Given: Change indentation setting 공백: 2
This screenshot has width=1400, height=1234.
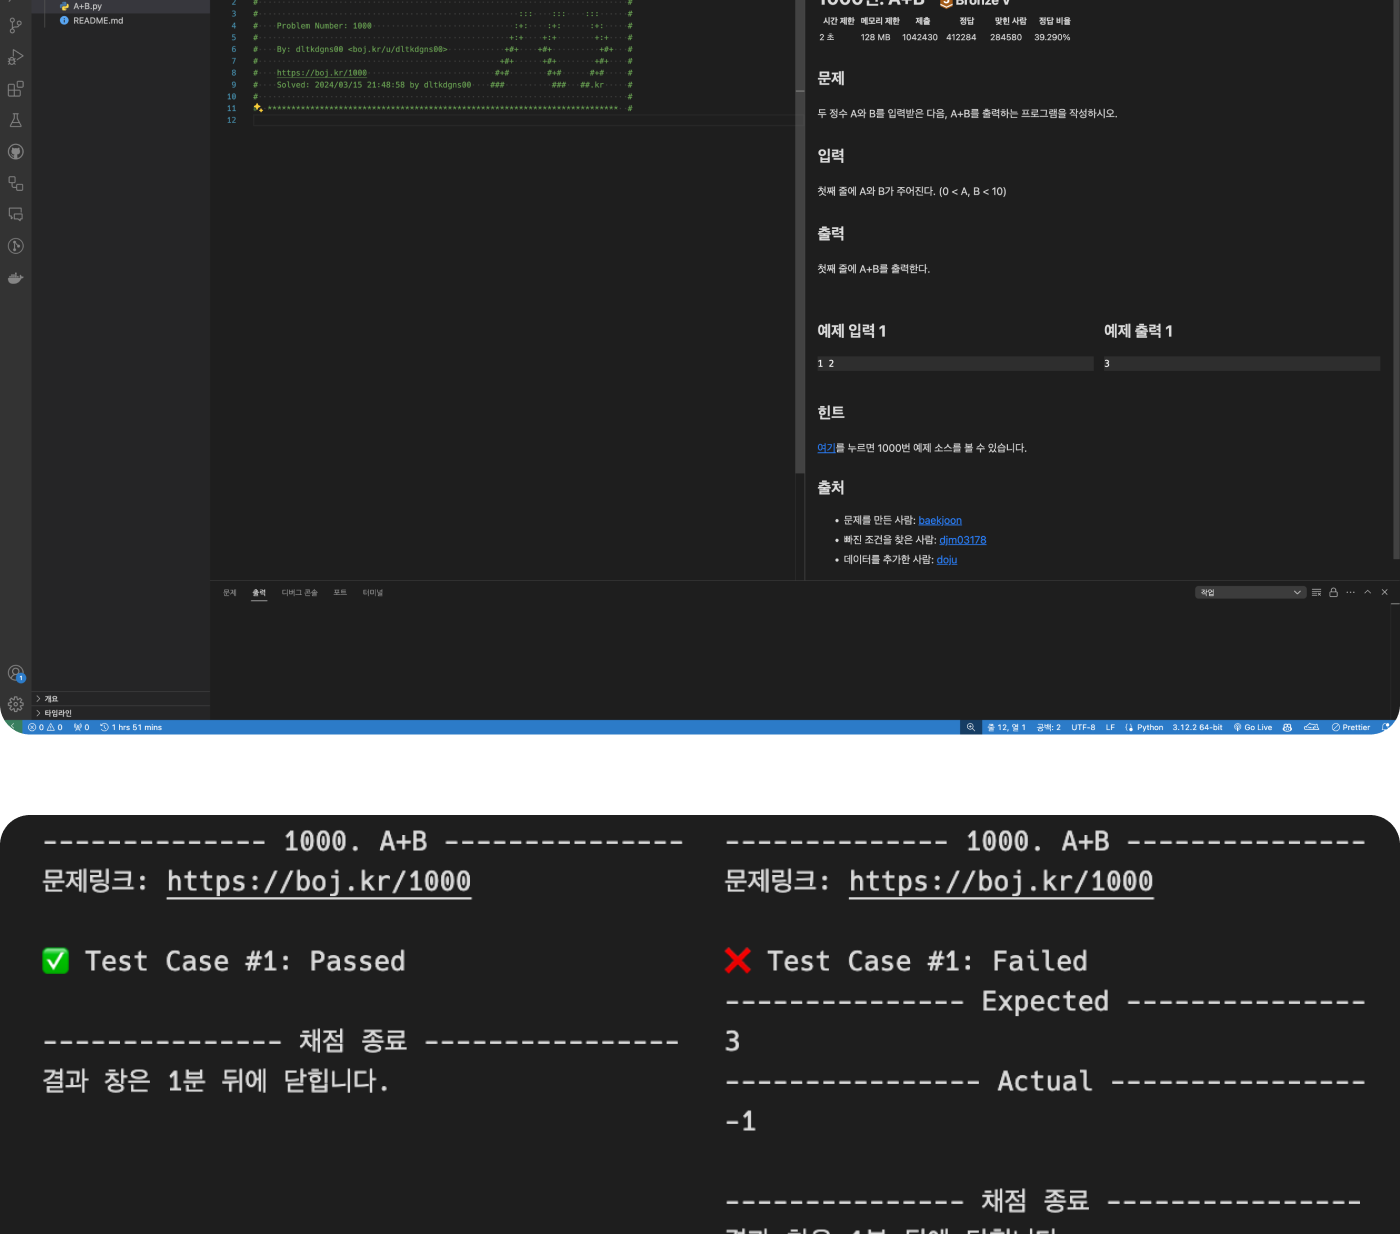Looking at the screenshot, I should pyautogui.click(x=1048, y=727).
